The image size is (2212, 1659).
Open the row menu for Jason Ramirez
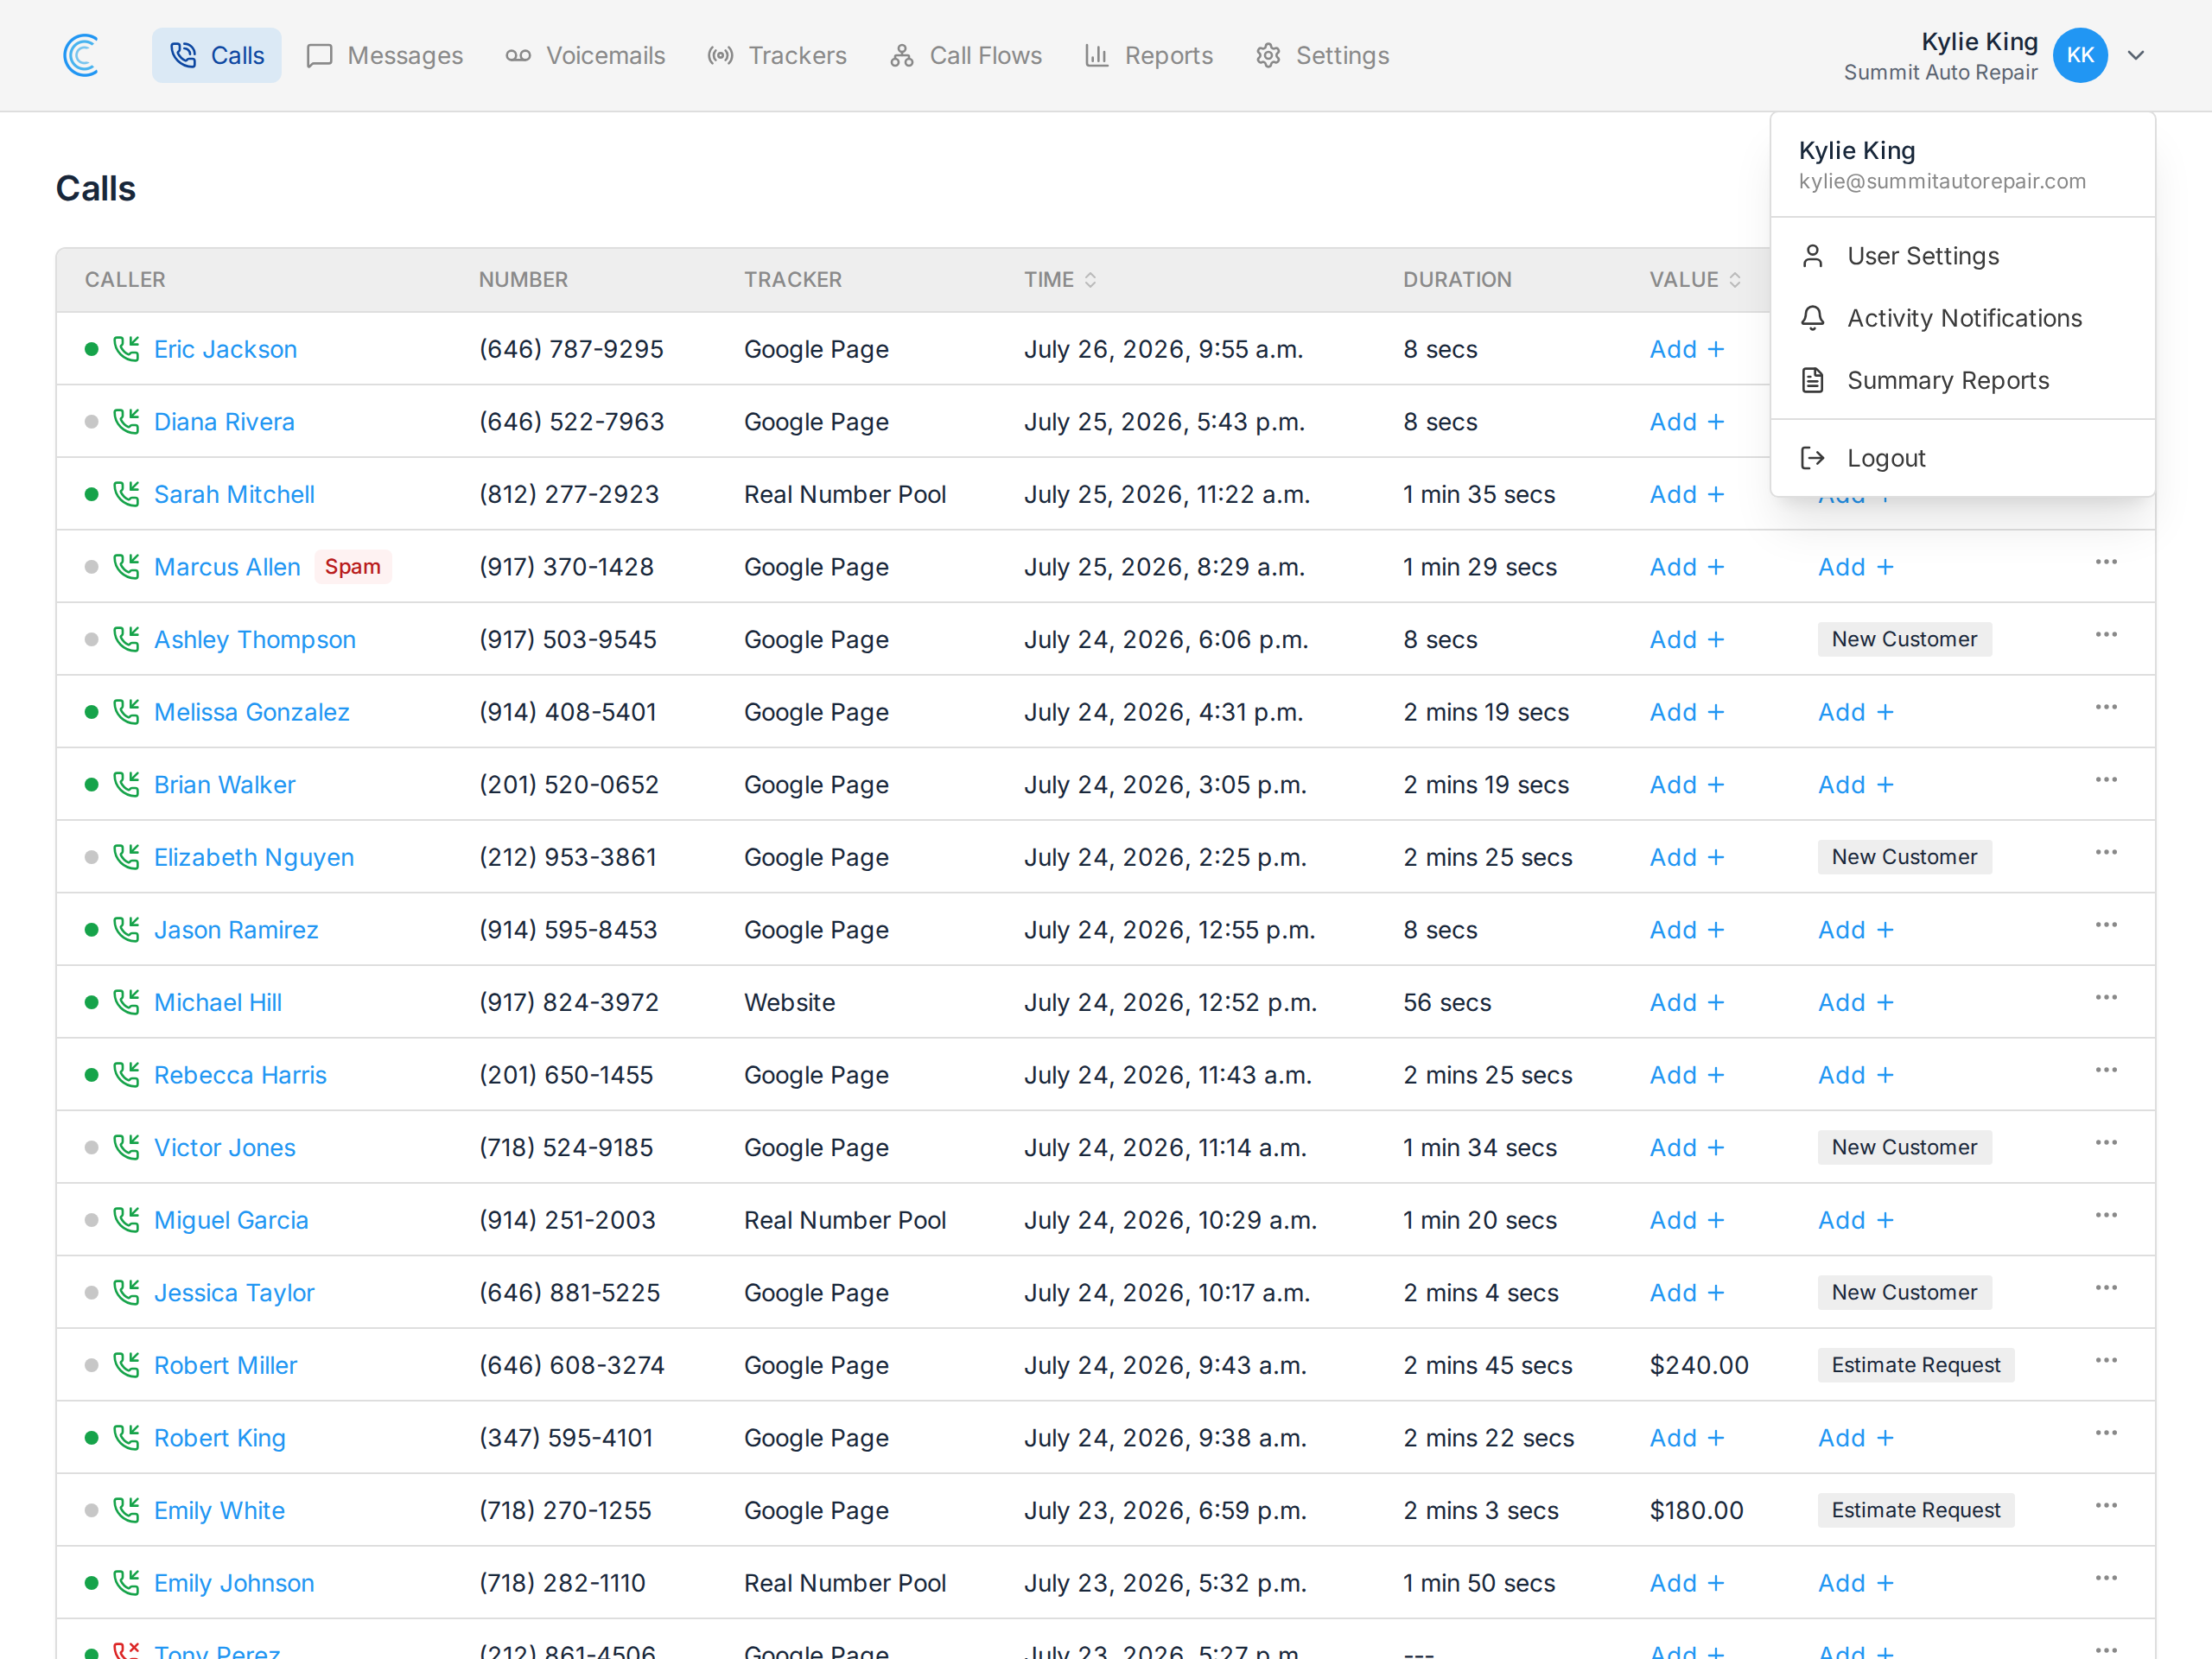point(2106,925)
